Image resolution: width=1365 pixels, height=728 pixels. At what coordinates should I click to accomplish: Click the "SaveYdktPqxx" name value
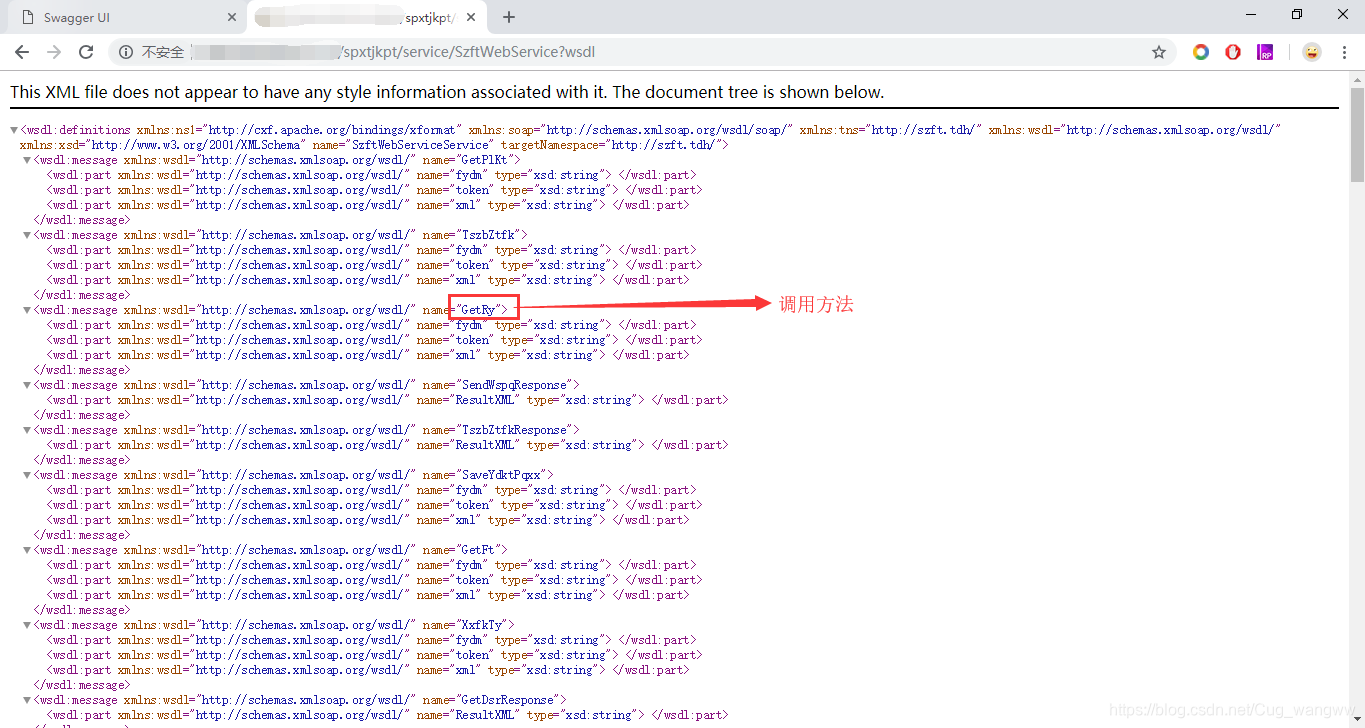pyautogui.click(x=502, y=475)
